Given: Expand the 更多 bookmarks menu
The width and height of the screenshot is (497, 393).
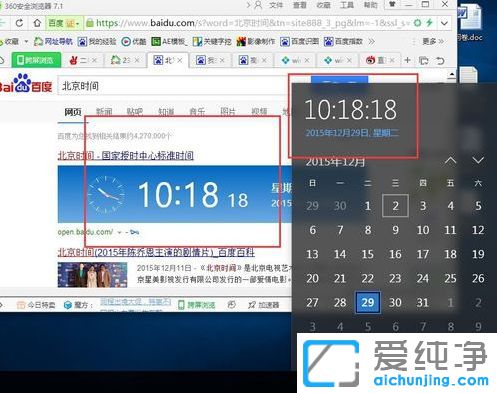Looking at the screenshot, I should [433, 41].
